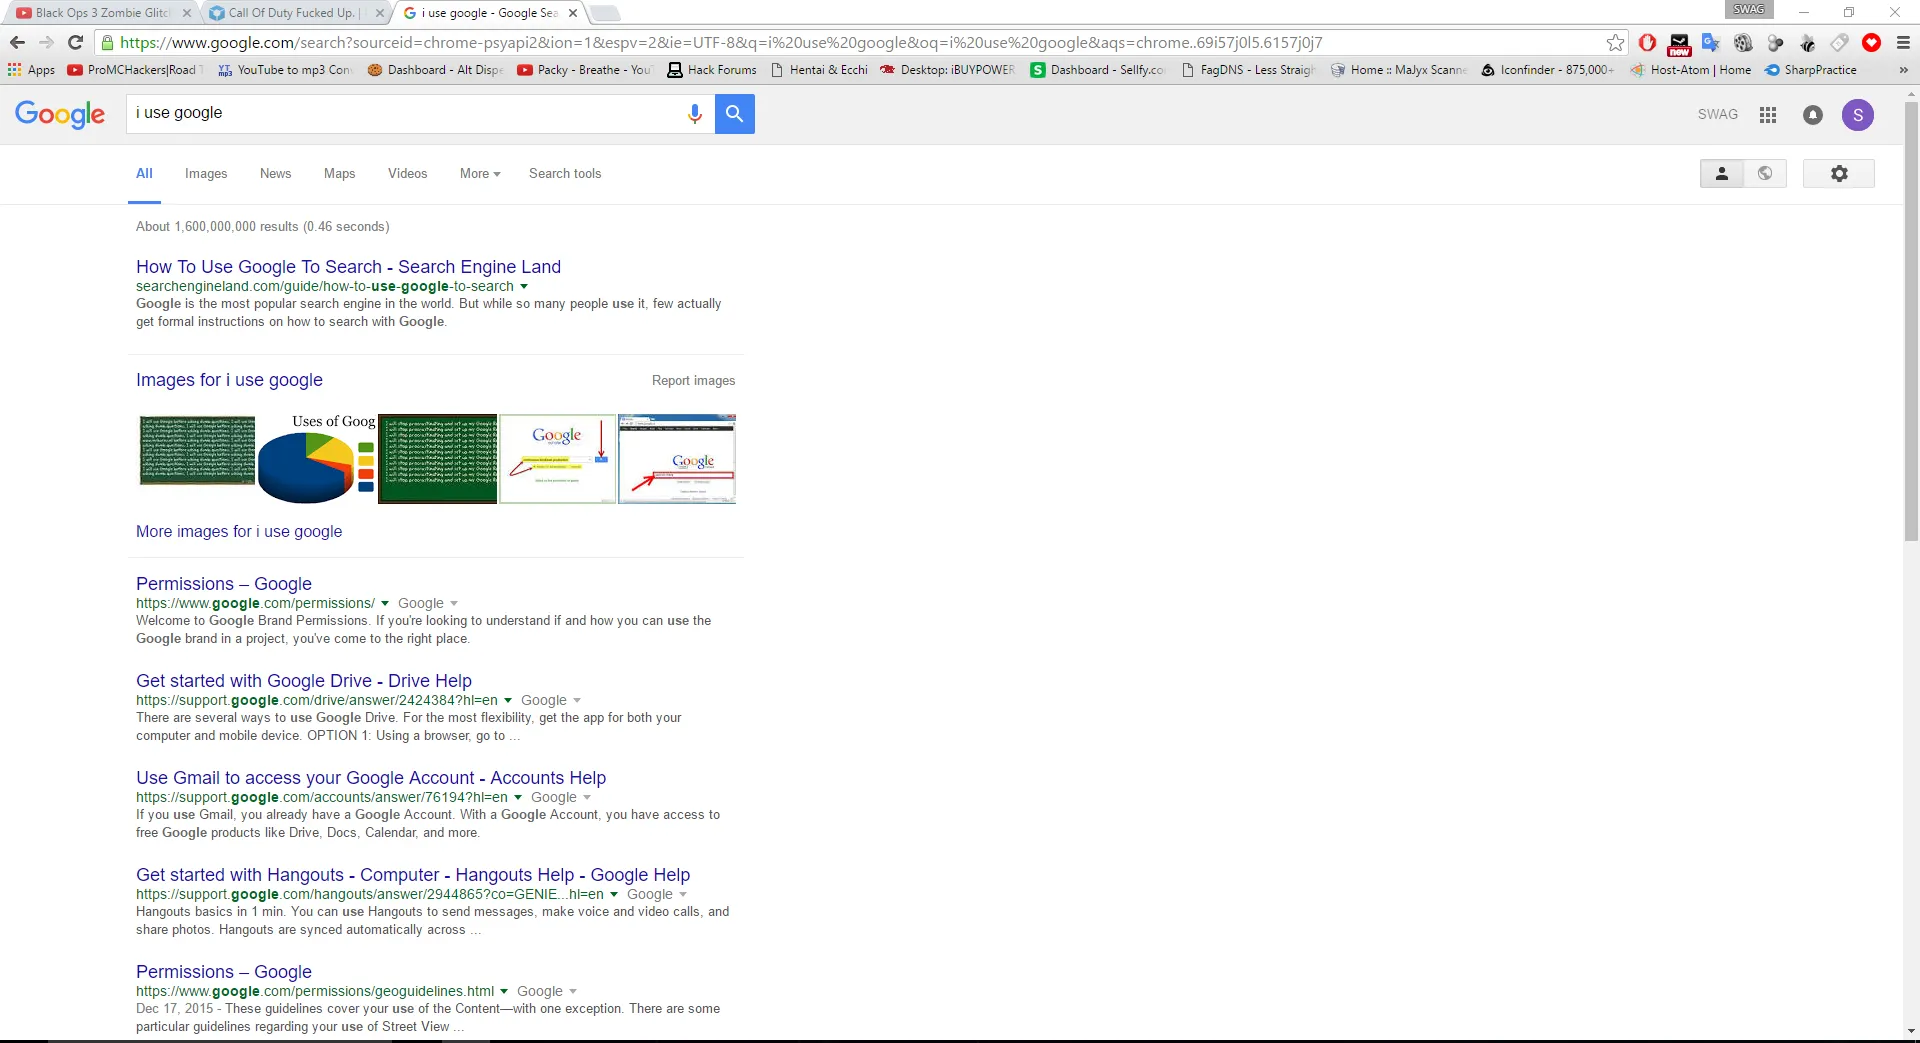1920x1043 pixels.
Task: Open the purple S account avatar
Action: (1858, 115)
